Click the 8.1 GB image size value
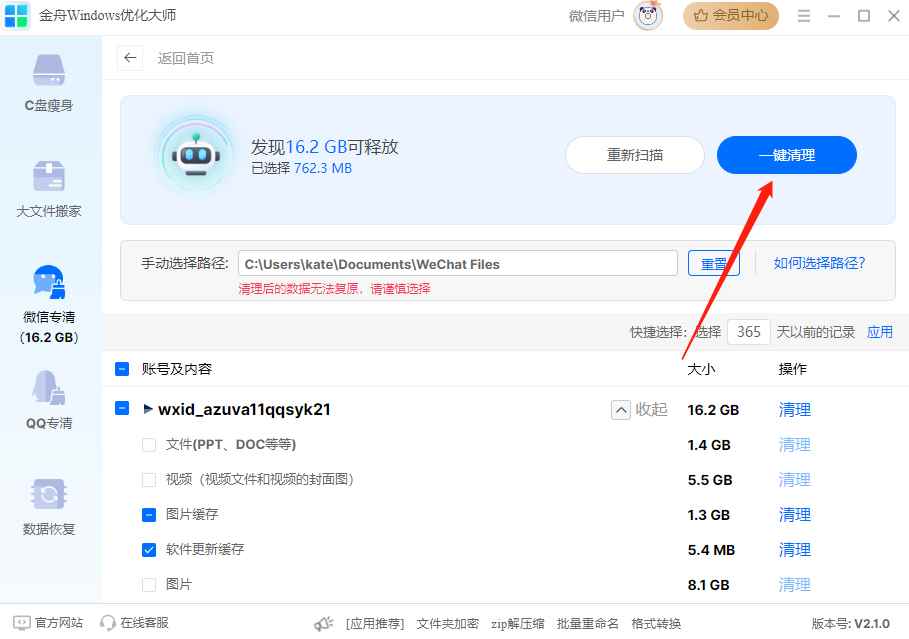909x639 pixels. coord(708,585)
